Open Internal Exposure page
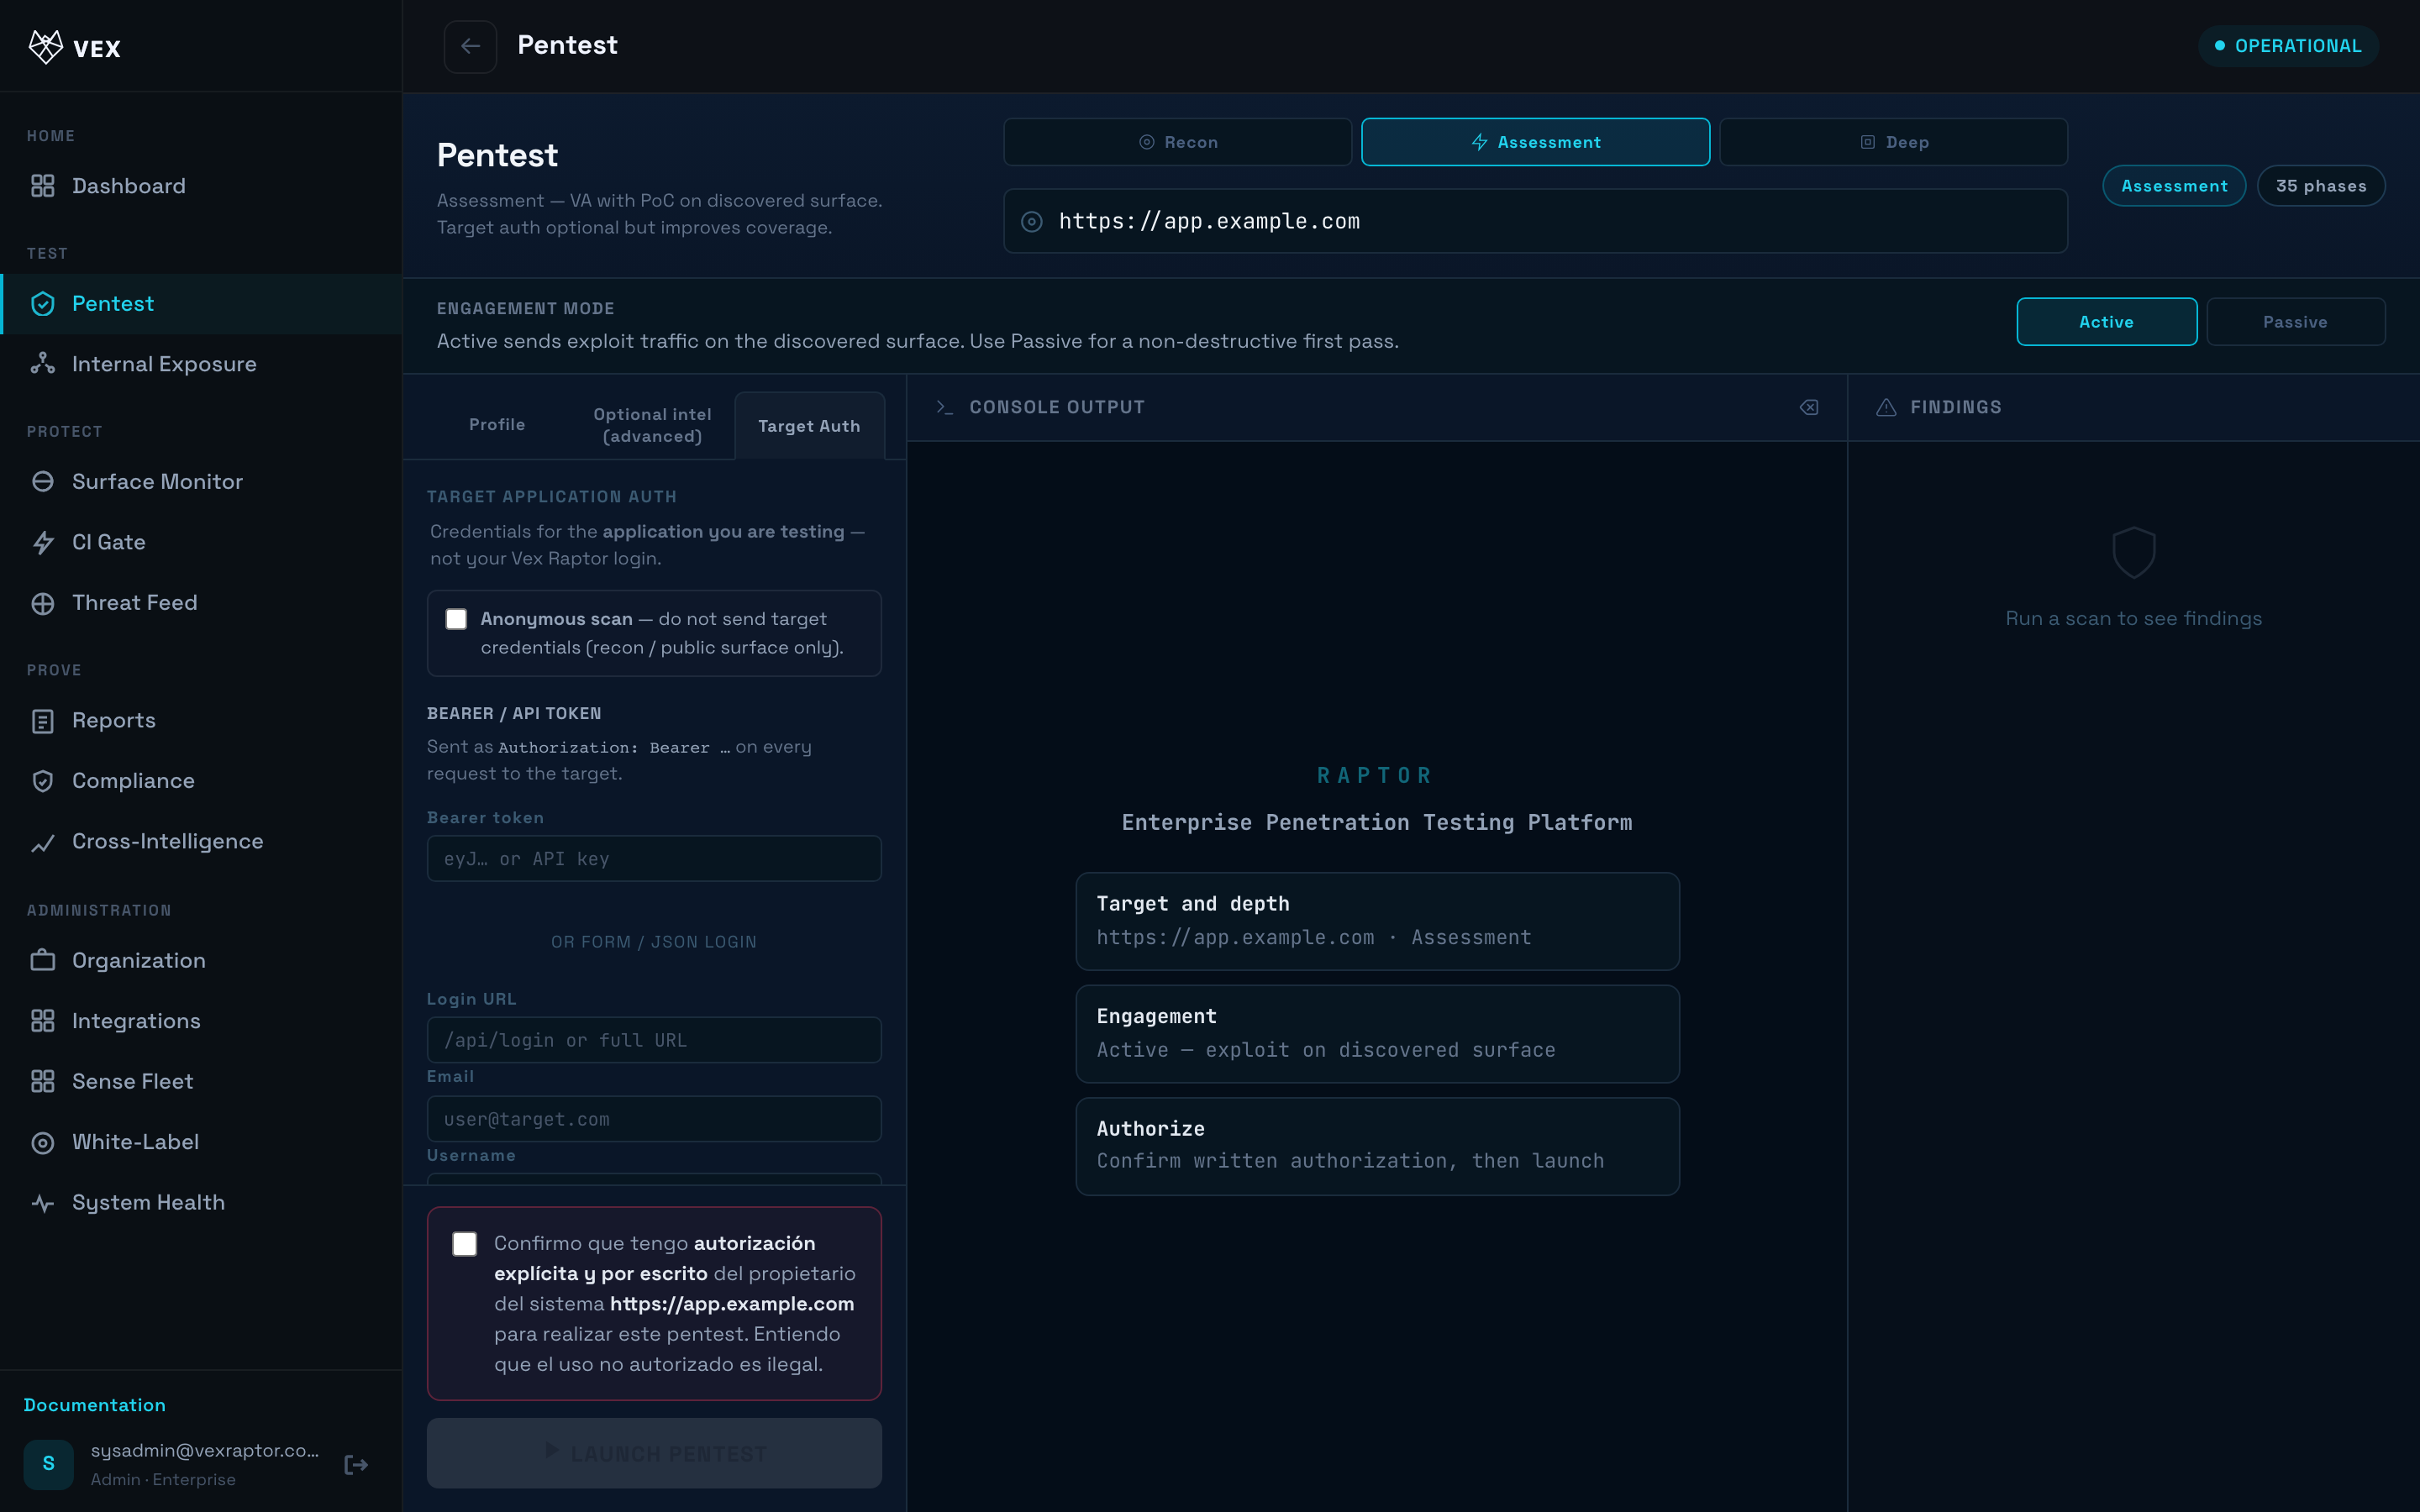 (200, 364)
